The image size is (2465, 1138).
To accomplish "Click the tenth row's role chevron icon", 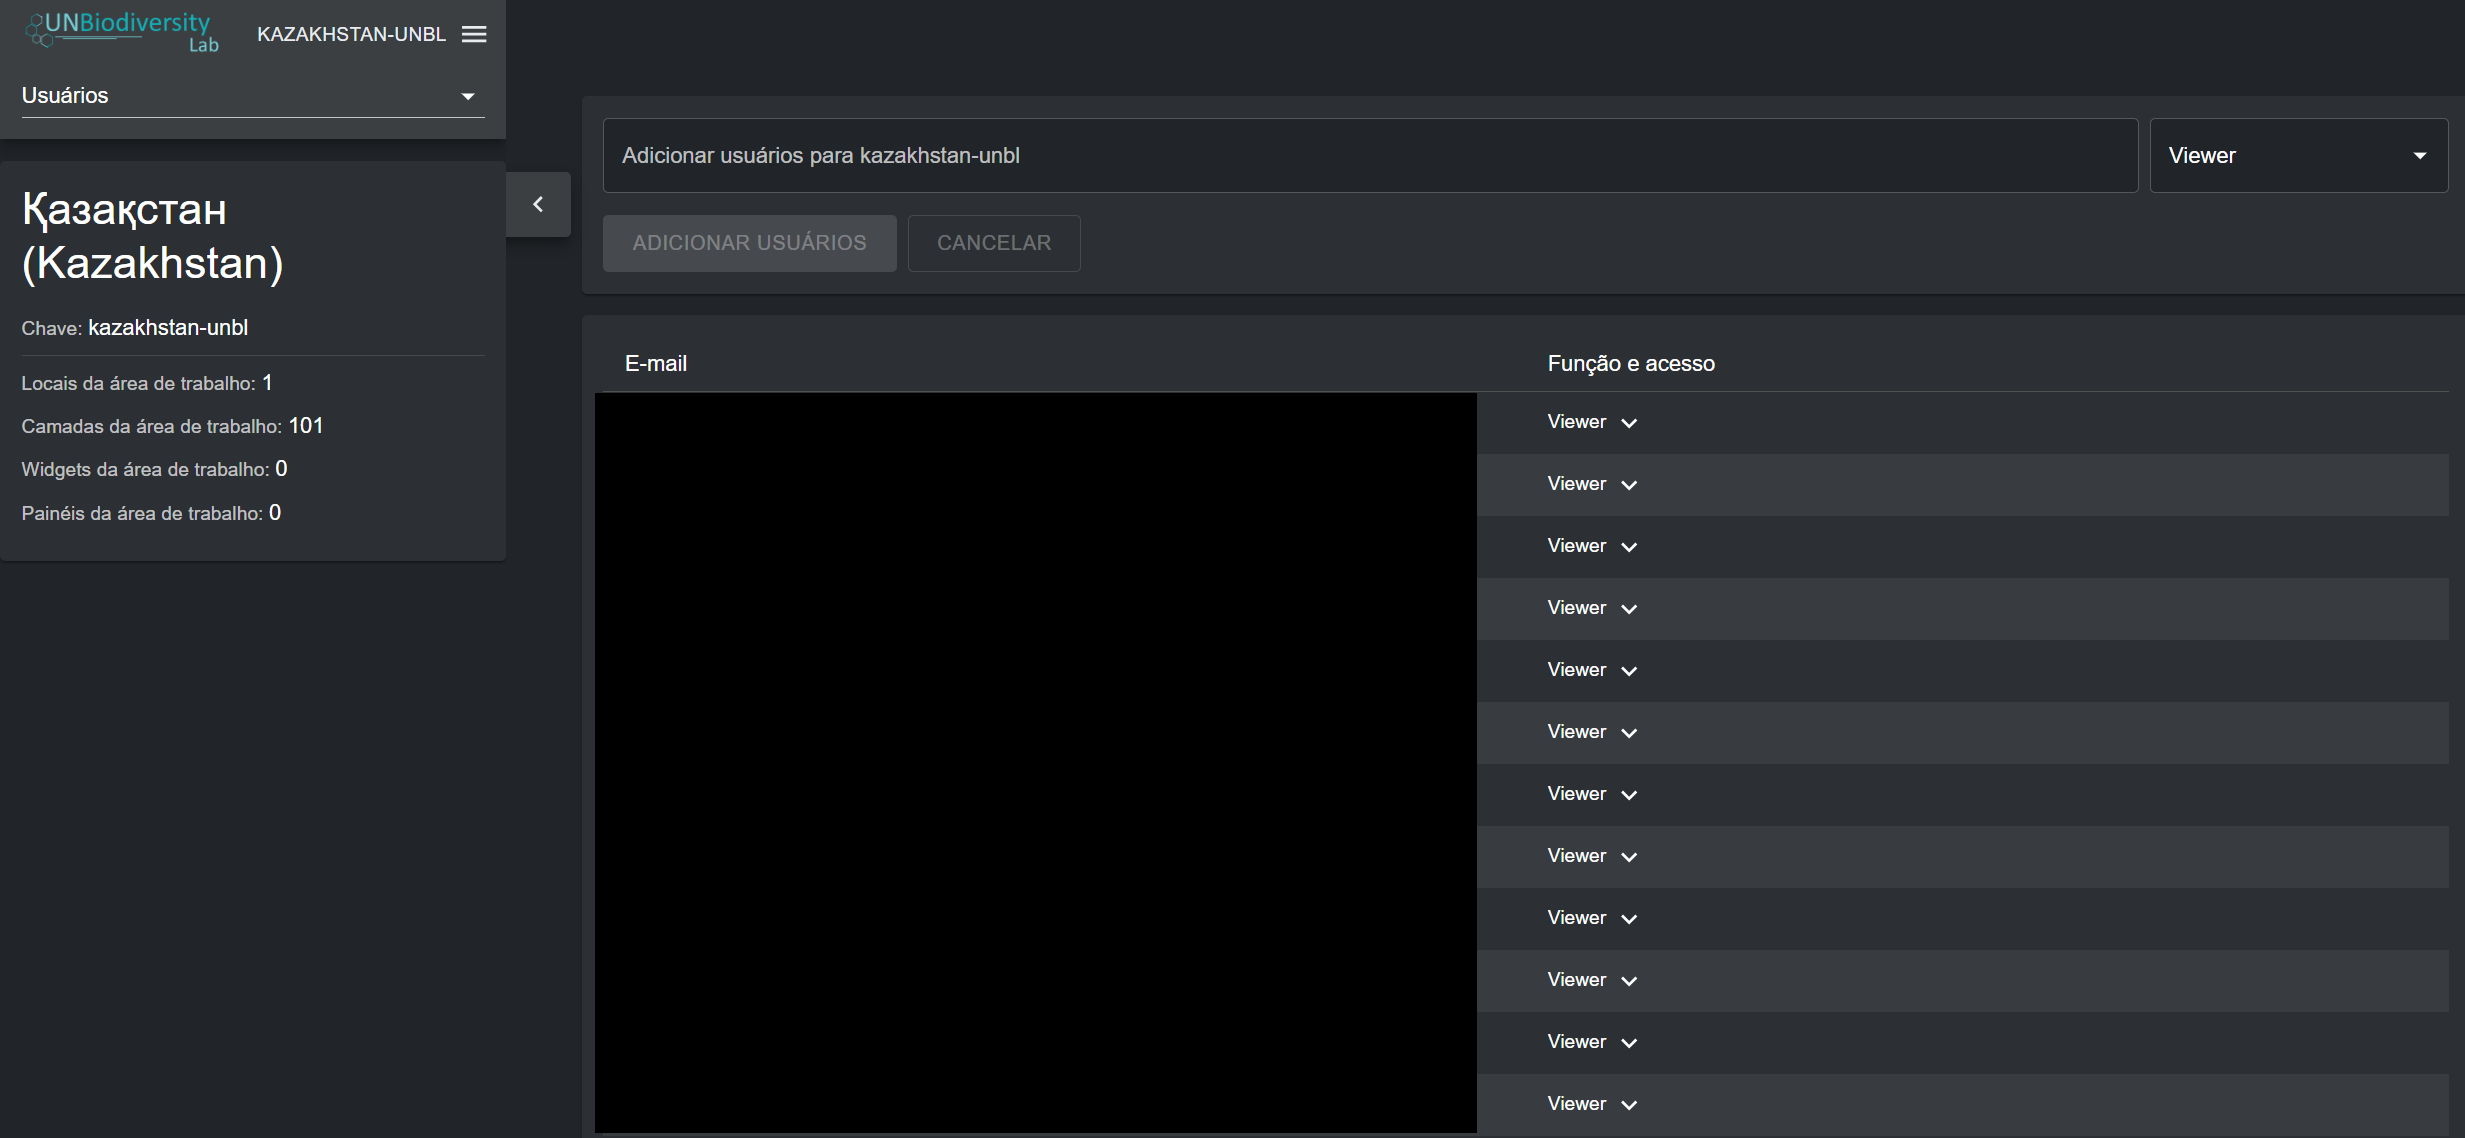I will pos(1629,981).
